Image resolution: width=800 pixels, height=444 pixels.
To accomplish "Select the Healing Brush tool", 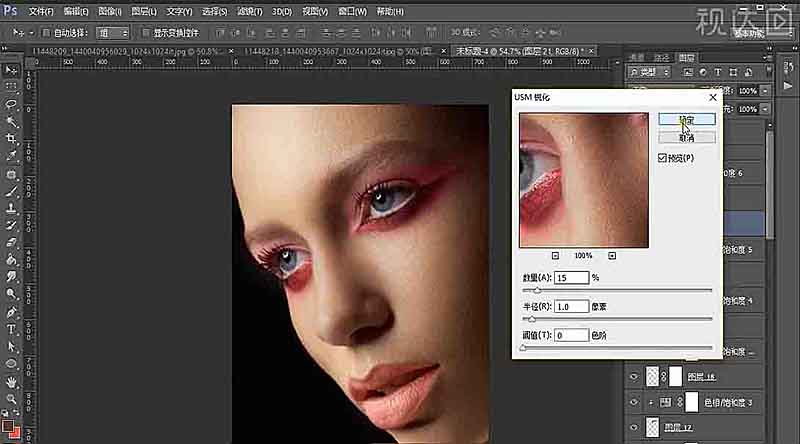I will coord(11,174).
